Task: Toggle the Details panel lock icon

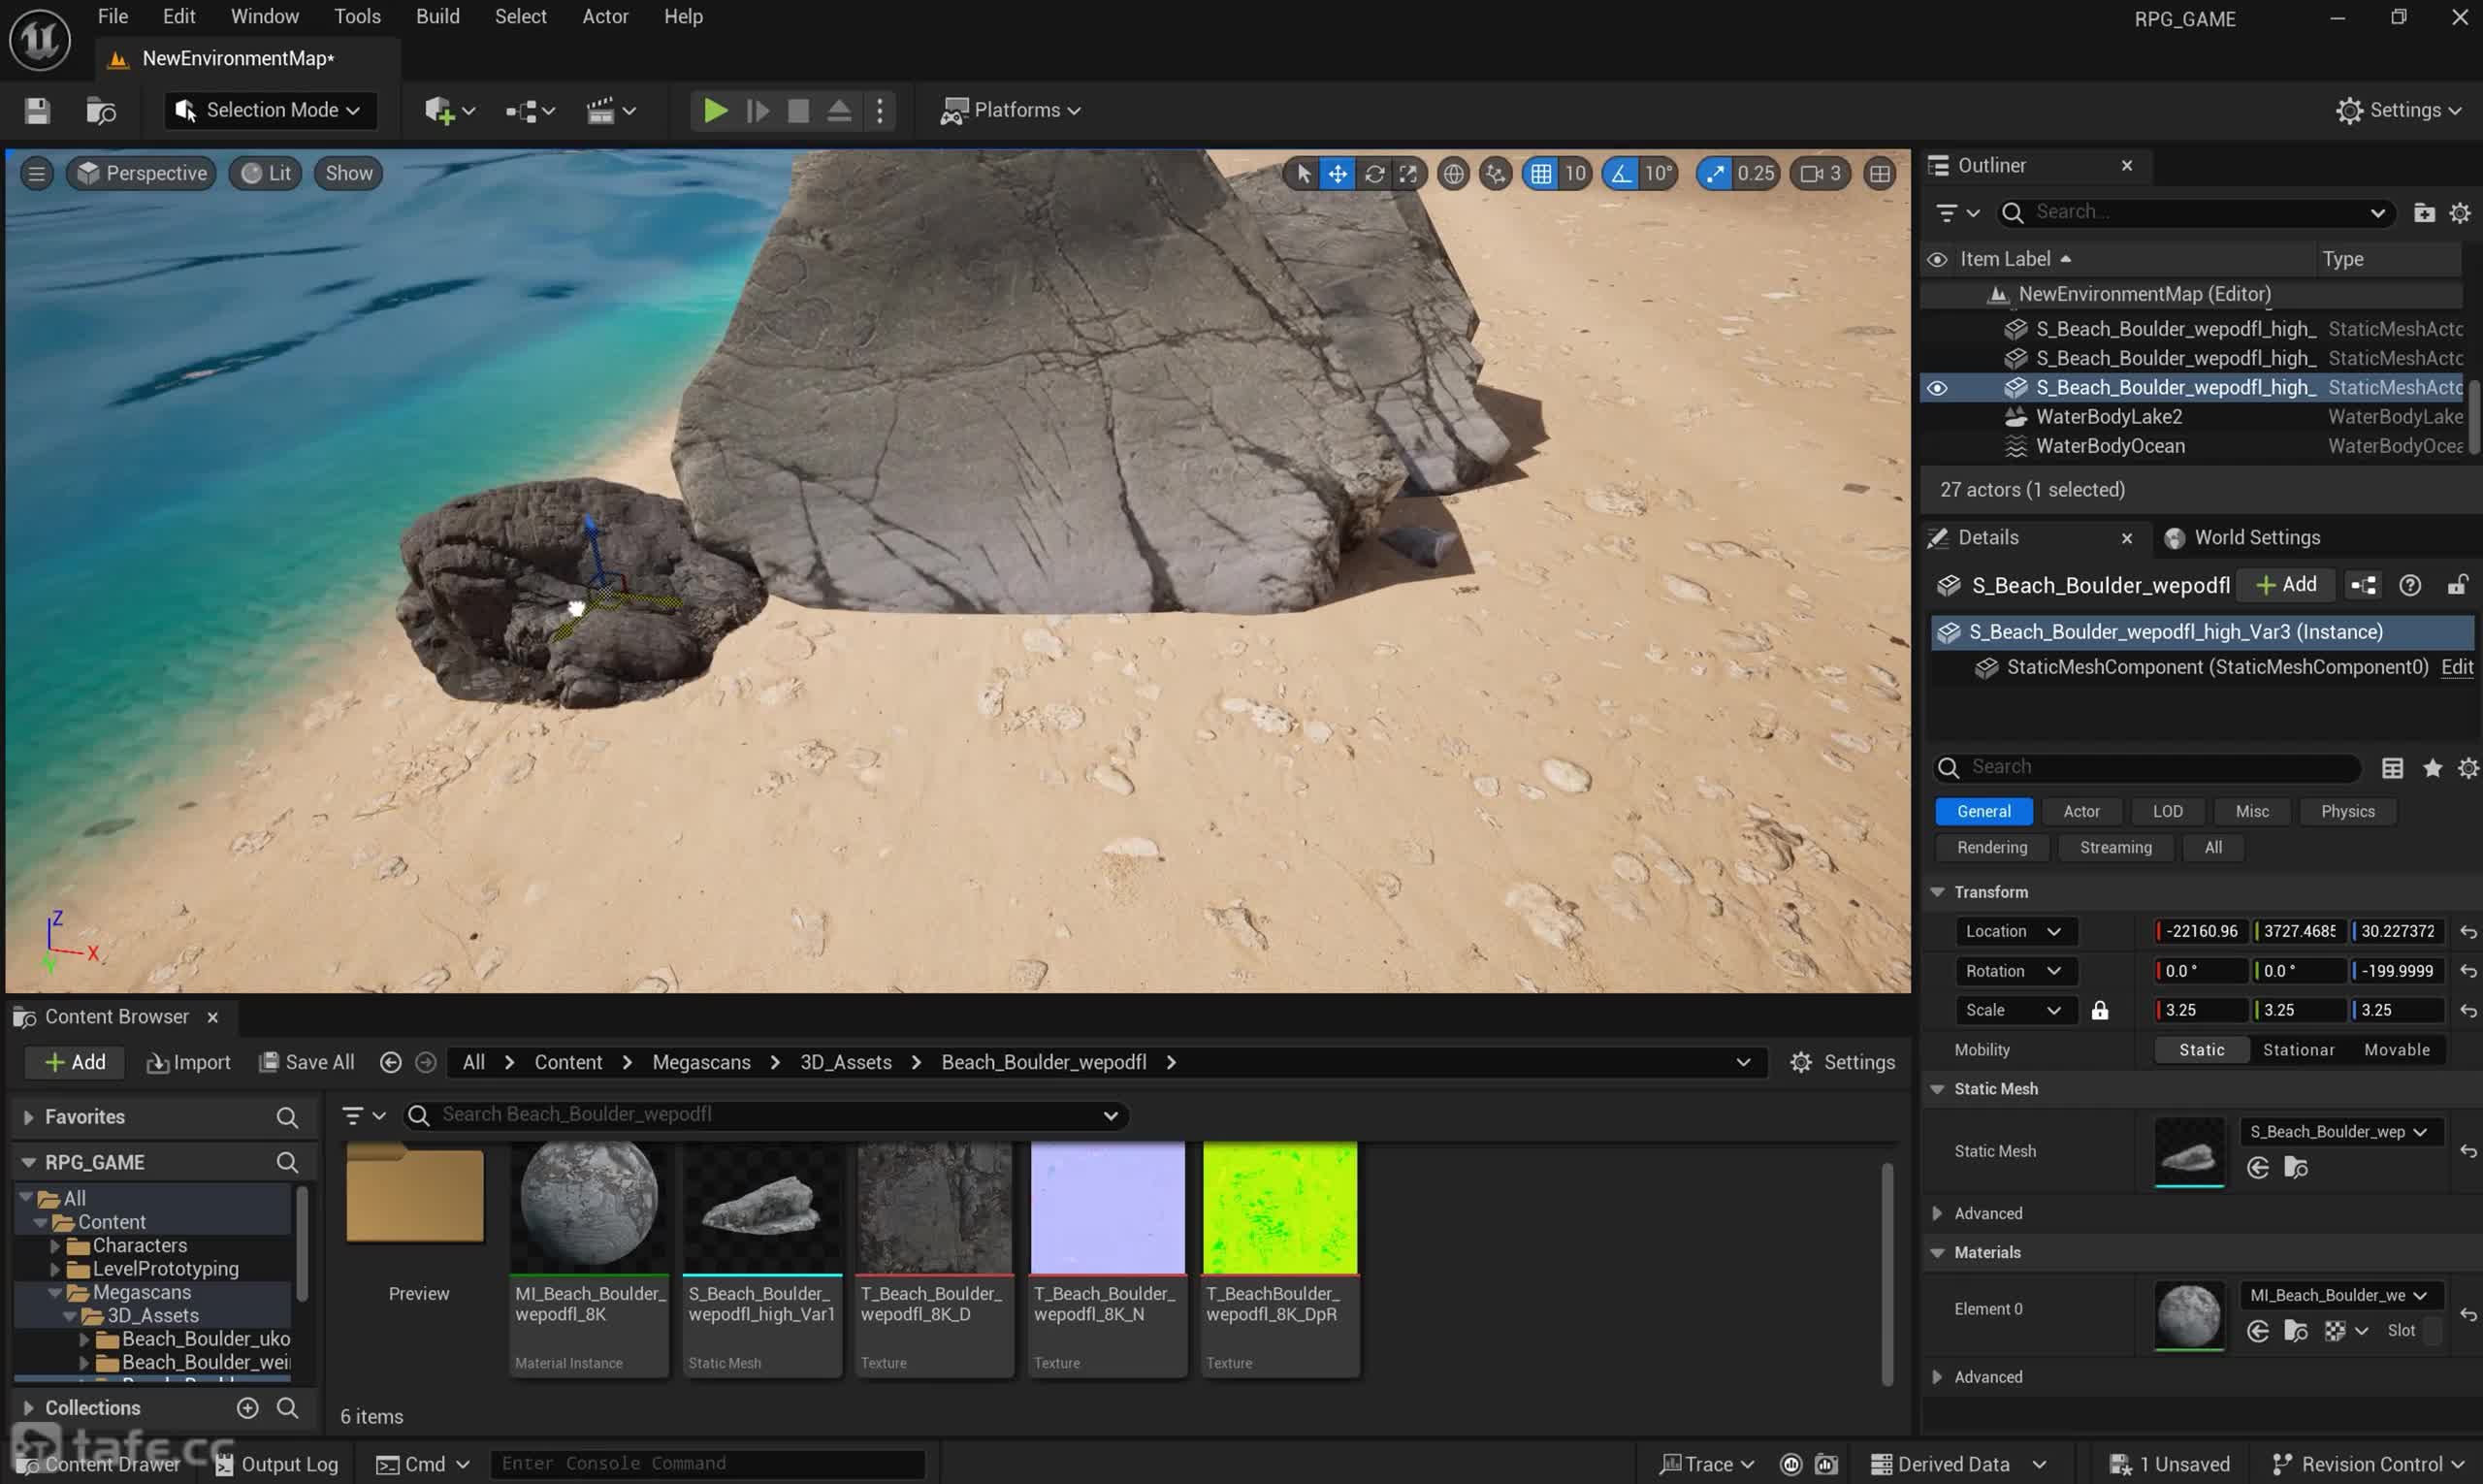Action: coord(2457,585)
